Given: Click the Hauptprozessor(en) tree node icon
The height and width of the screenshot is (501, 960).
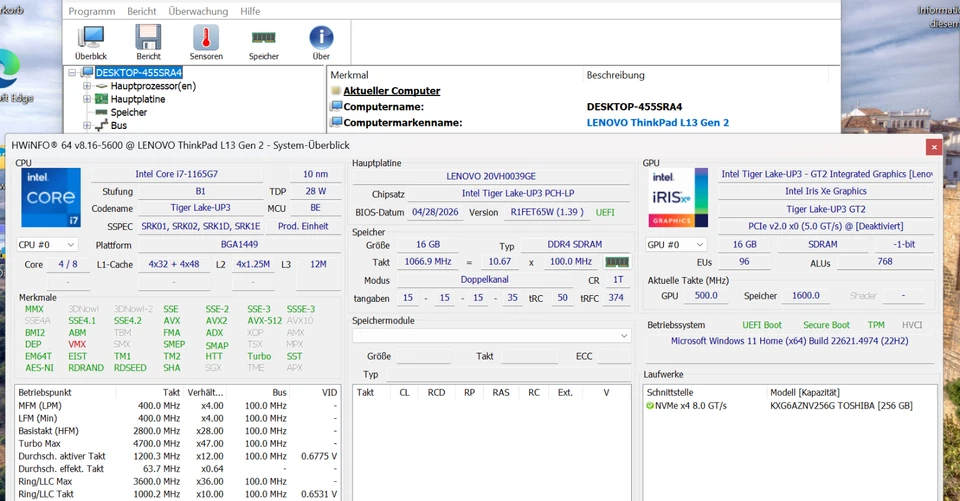Looking at the screenshot, I should [x=101, y=86].
